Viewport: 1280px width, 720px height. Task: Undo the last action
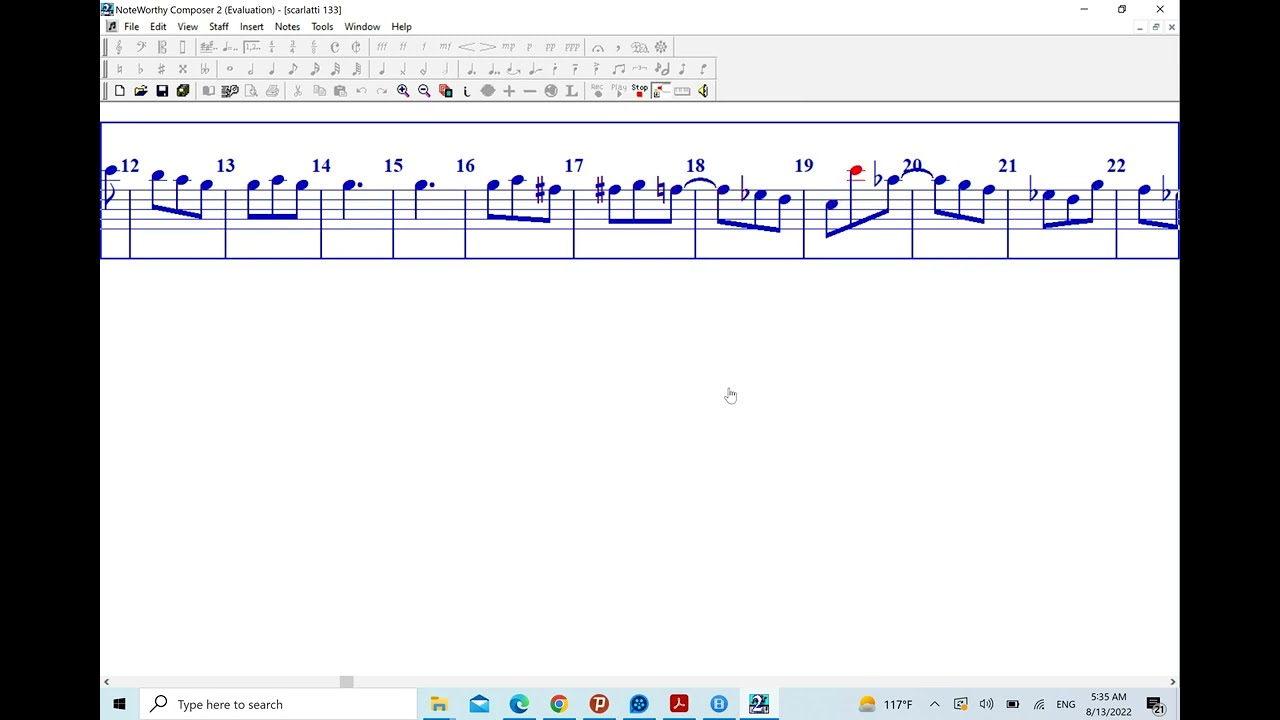point(361,91)
